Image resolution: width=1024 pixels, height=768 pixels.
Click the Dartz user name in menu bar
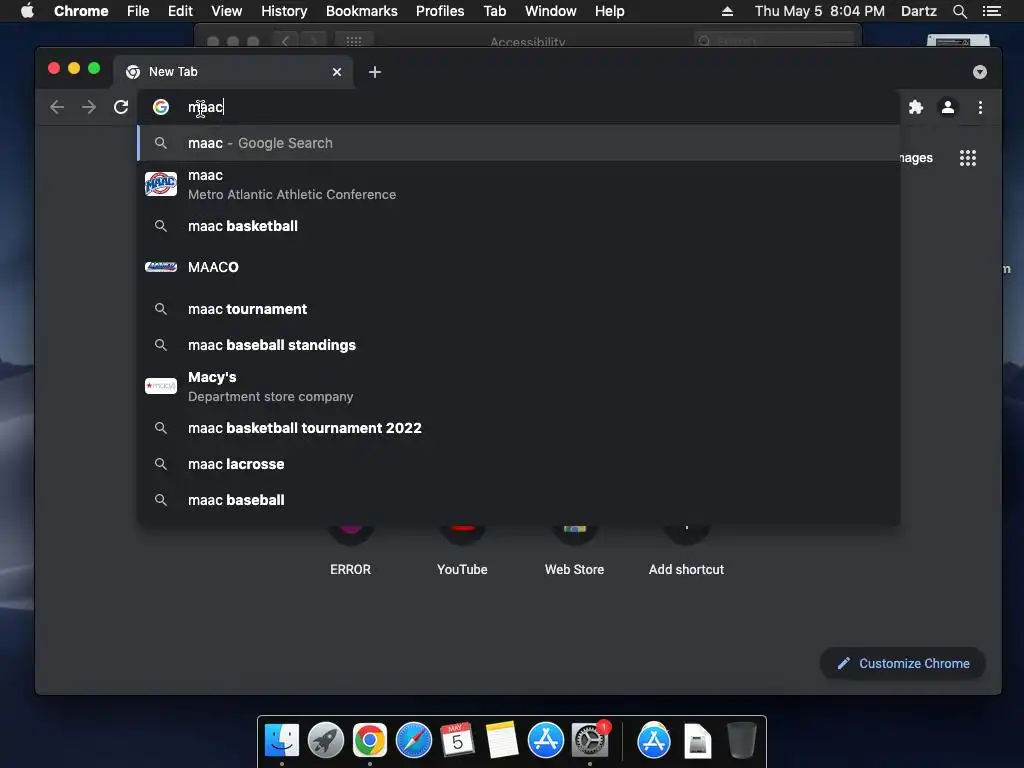pyautogui.click(x=918, y=11)
